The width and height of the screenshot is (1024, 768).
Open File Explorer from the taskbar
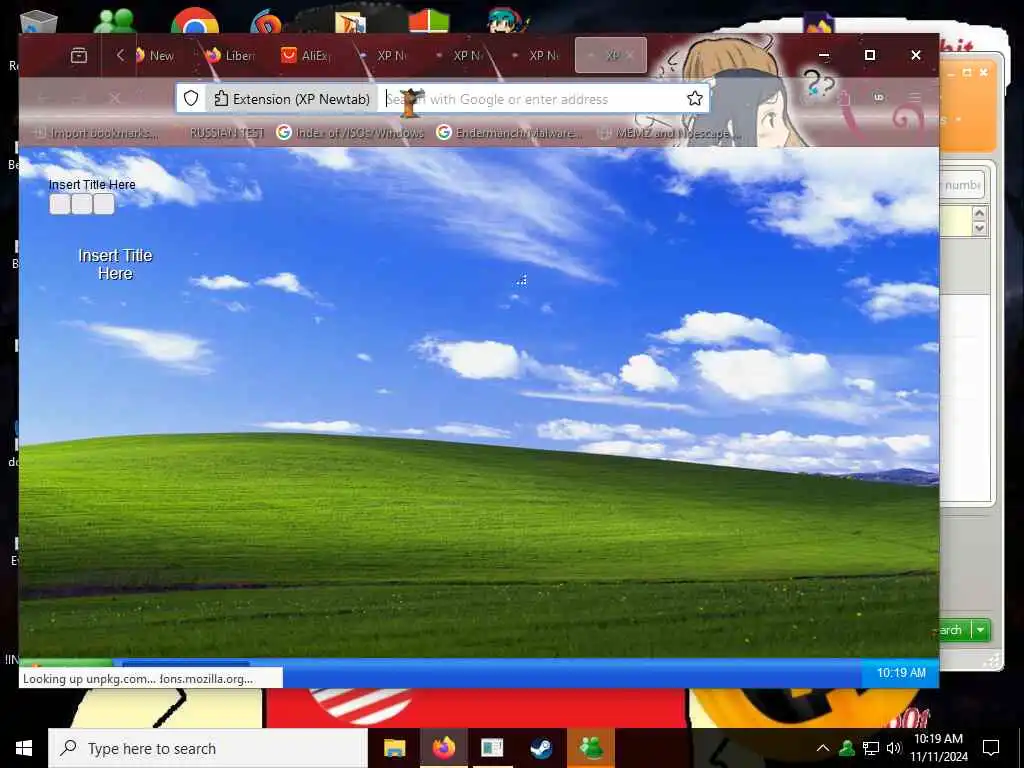(394, 748)
